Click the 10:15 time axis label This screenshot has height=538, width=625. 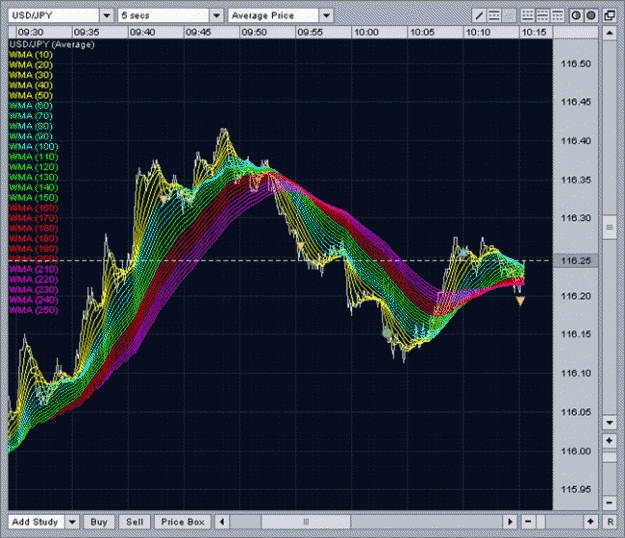(534, 32)
